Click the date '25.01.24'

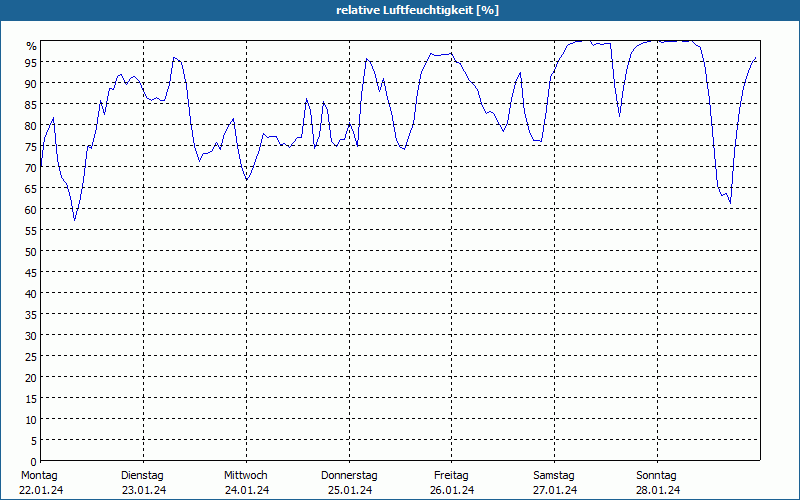[x=350, y=490]
